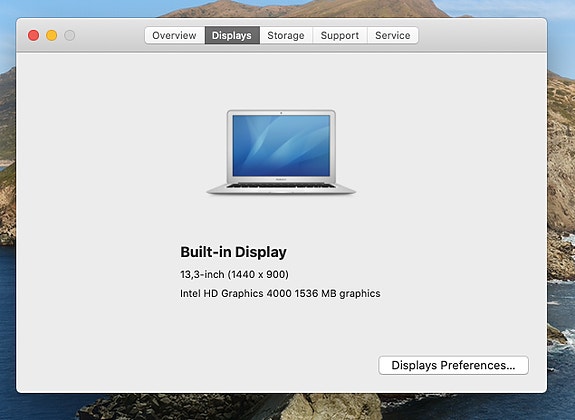Click the rocky island wallpaper below the window
575x420 pixels.
[235, 407]
